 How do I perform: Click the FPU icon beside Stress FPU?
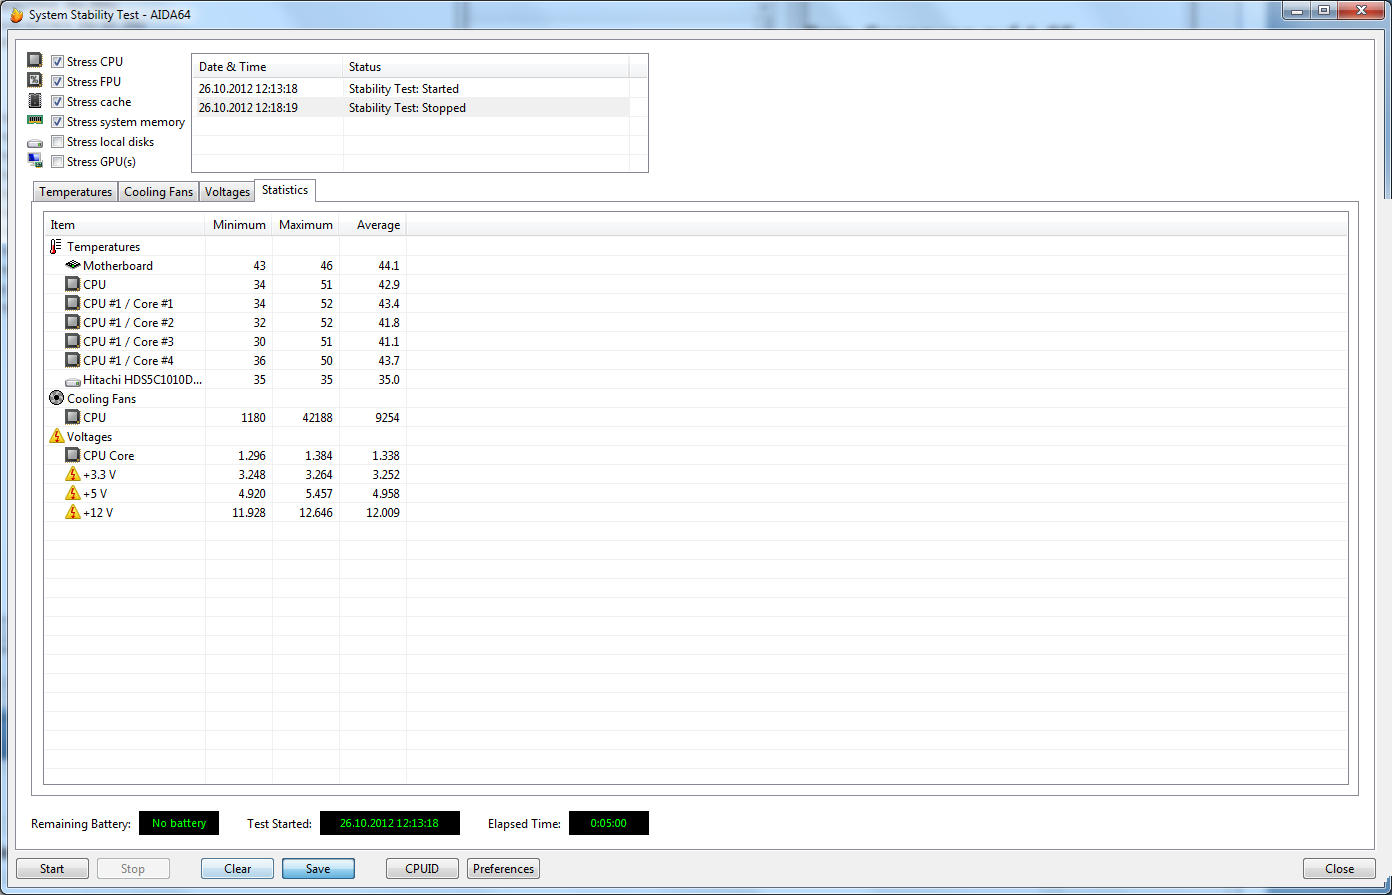pyautogui.click(x=35, y=81)
